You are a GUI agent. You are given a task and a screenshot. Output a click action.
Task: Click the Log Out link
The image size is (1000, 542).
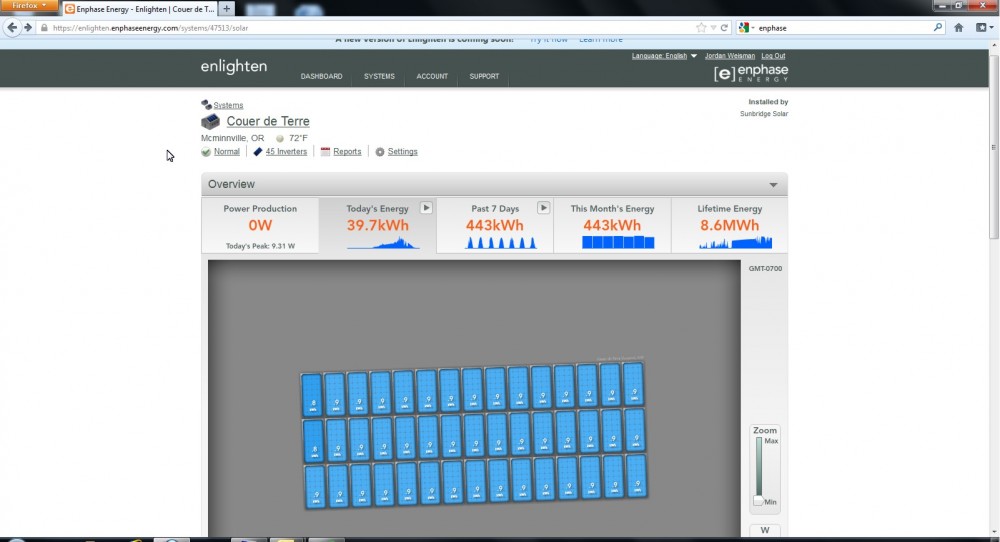[773, 56]
